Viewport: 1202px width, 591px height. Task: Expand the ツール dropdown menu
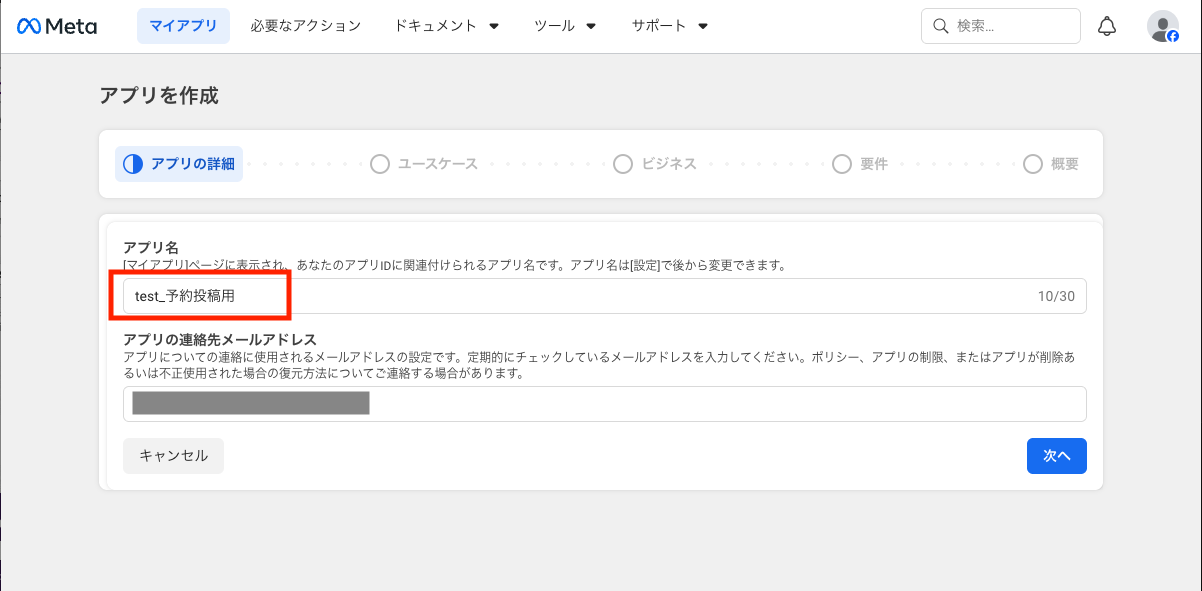click(x=565, y=26)
